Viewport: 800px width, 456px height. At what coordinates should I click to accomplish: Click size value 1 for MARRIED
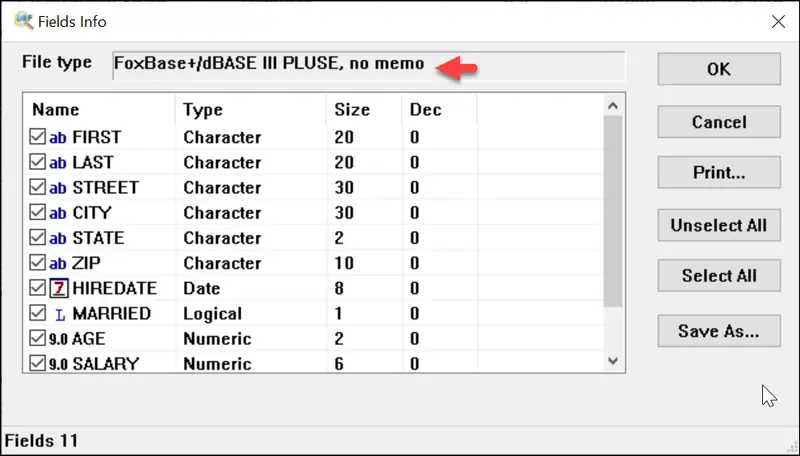(338, 314)
